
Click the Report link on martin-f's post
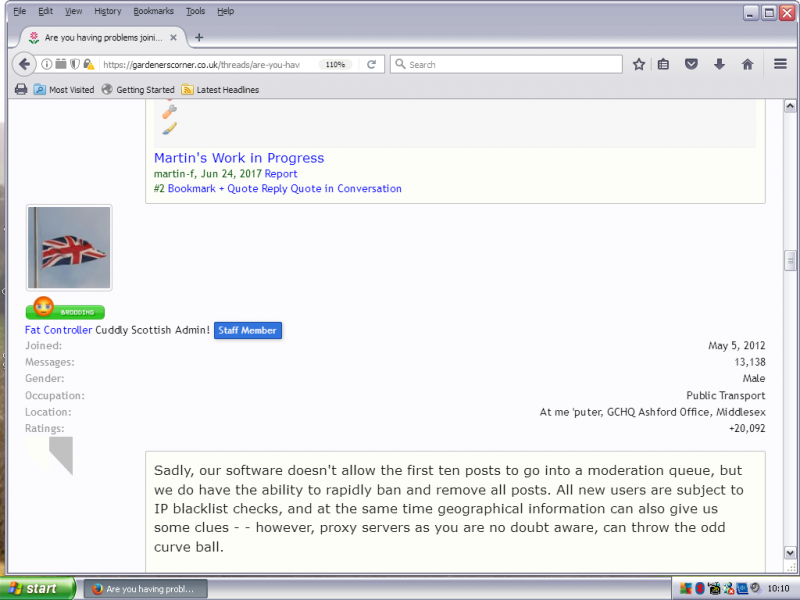point(281,174)
